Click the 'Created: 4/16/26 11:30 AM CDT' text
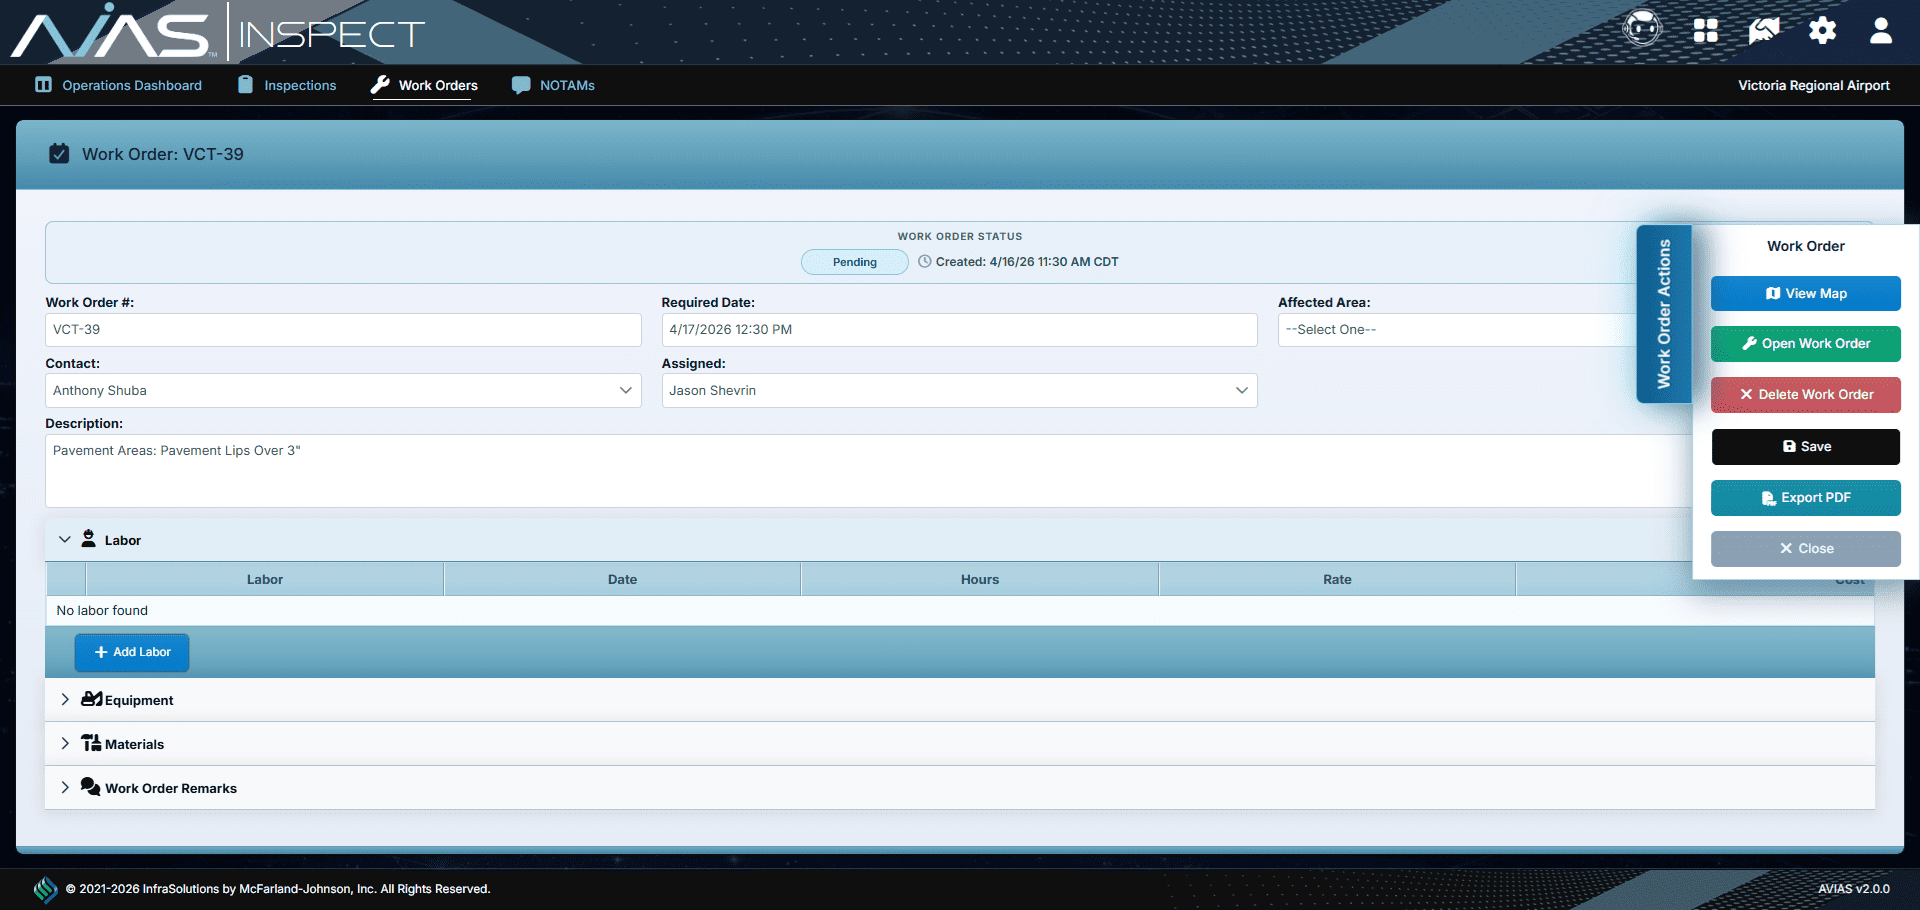This screenshot has height=910, width=1920. tap(1027, 261)
